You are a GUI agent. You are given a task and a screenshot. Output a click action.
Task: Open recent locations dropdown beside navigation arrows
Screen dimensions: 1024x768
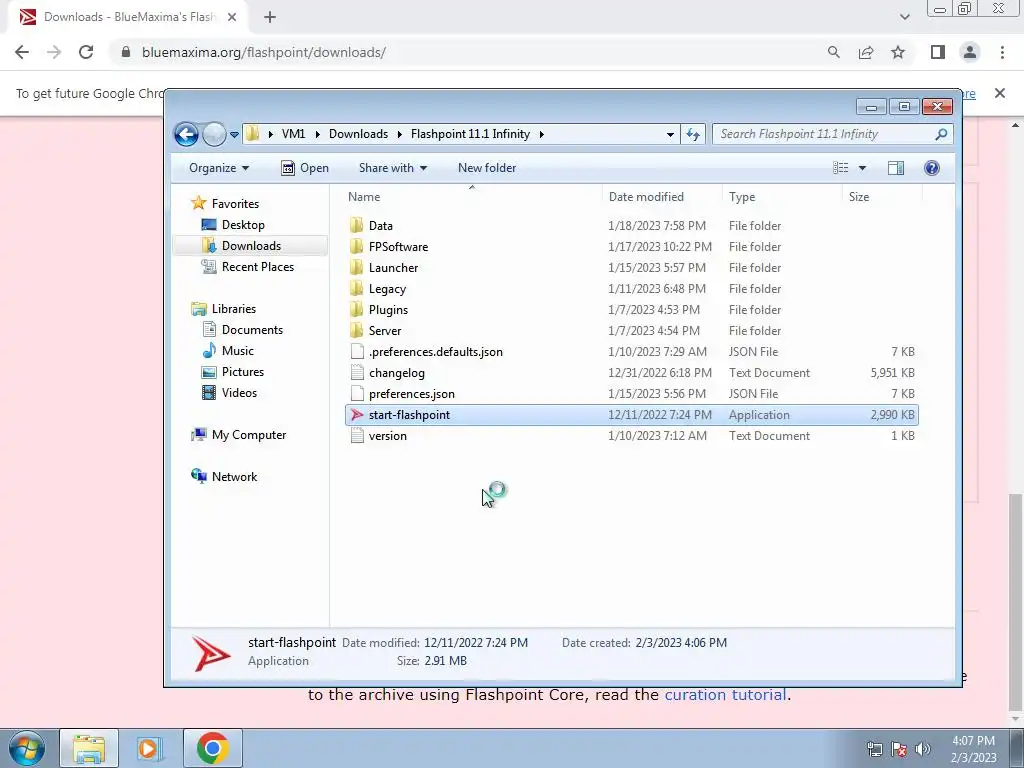click(x=234, y=135)
